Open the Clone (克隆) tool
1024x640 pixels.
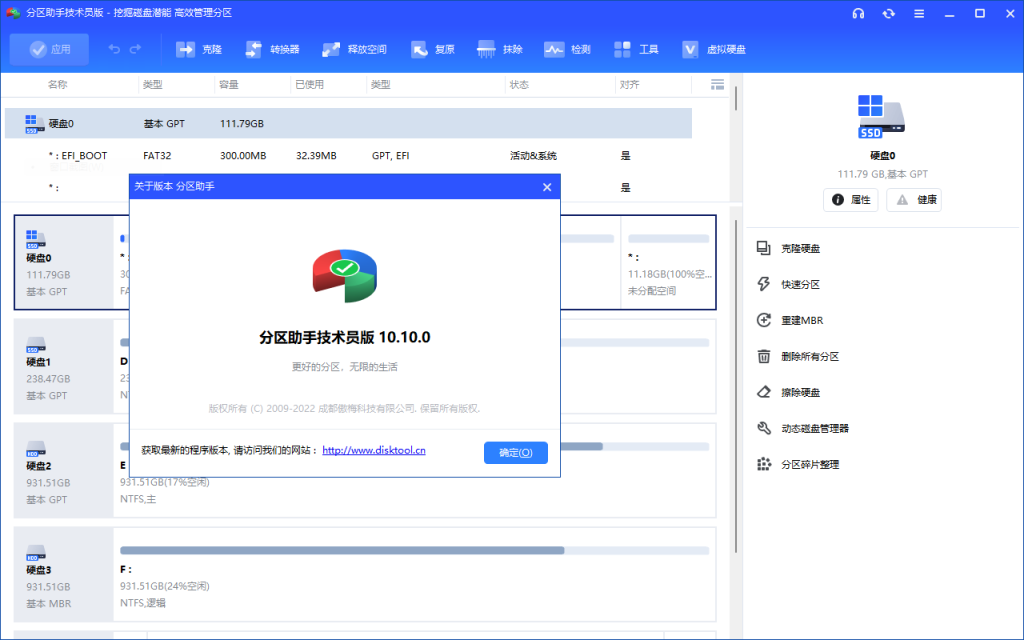coord(199,49)
